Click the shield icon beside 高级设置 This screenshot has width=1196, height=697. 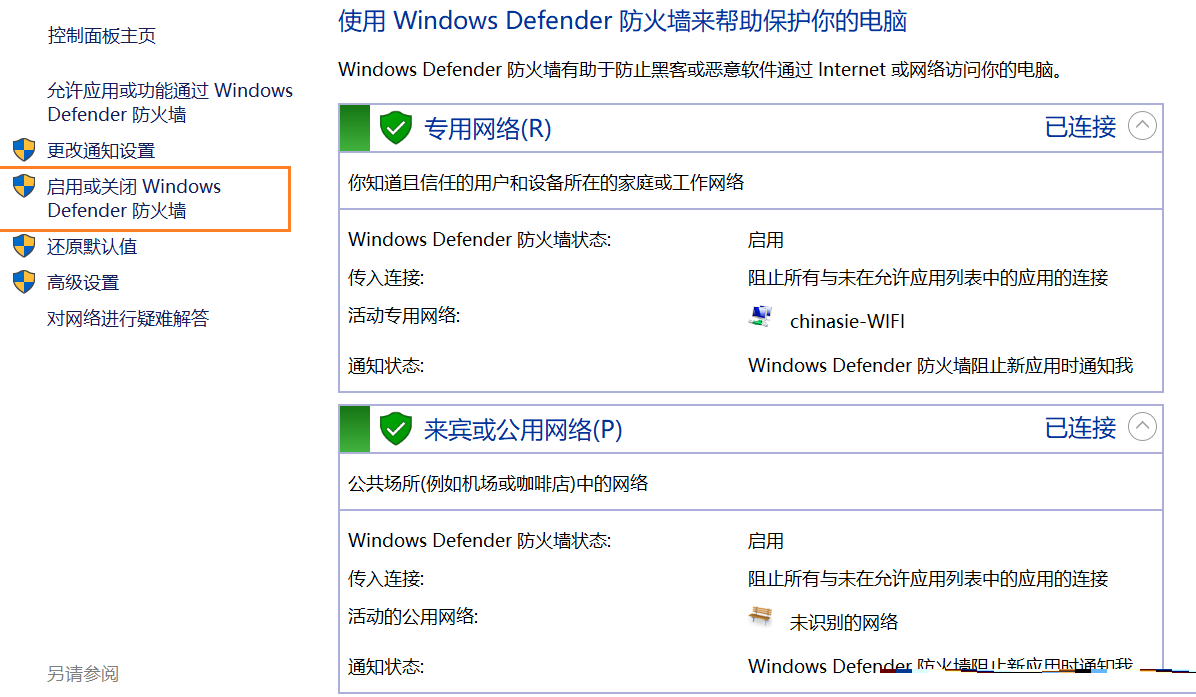point(24,282)
